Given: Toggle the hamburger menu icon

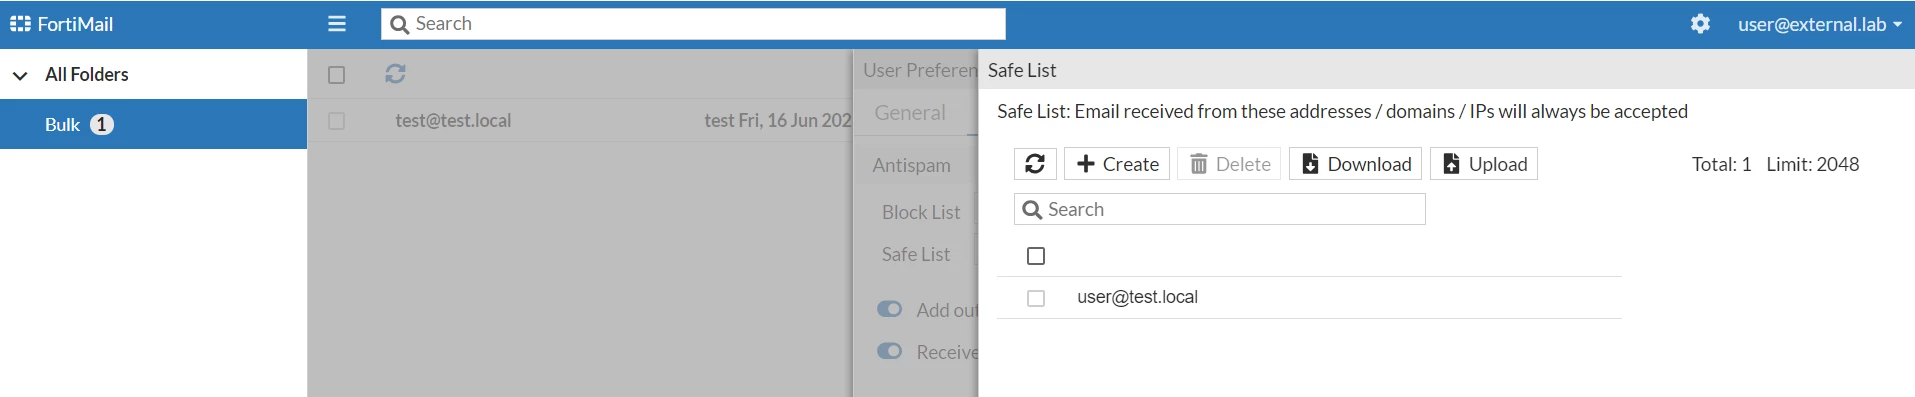Looking at the screenshot, I should 337,24.
